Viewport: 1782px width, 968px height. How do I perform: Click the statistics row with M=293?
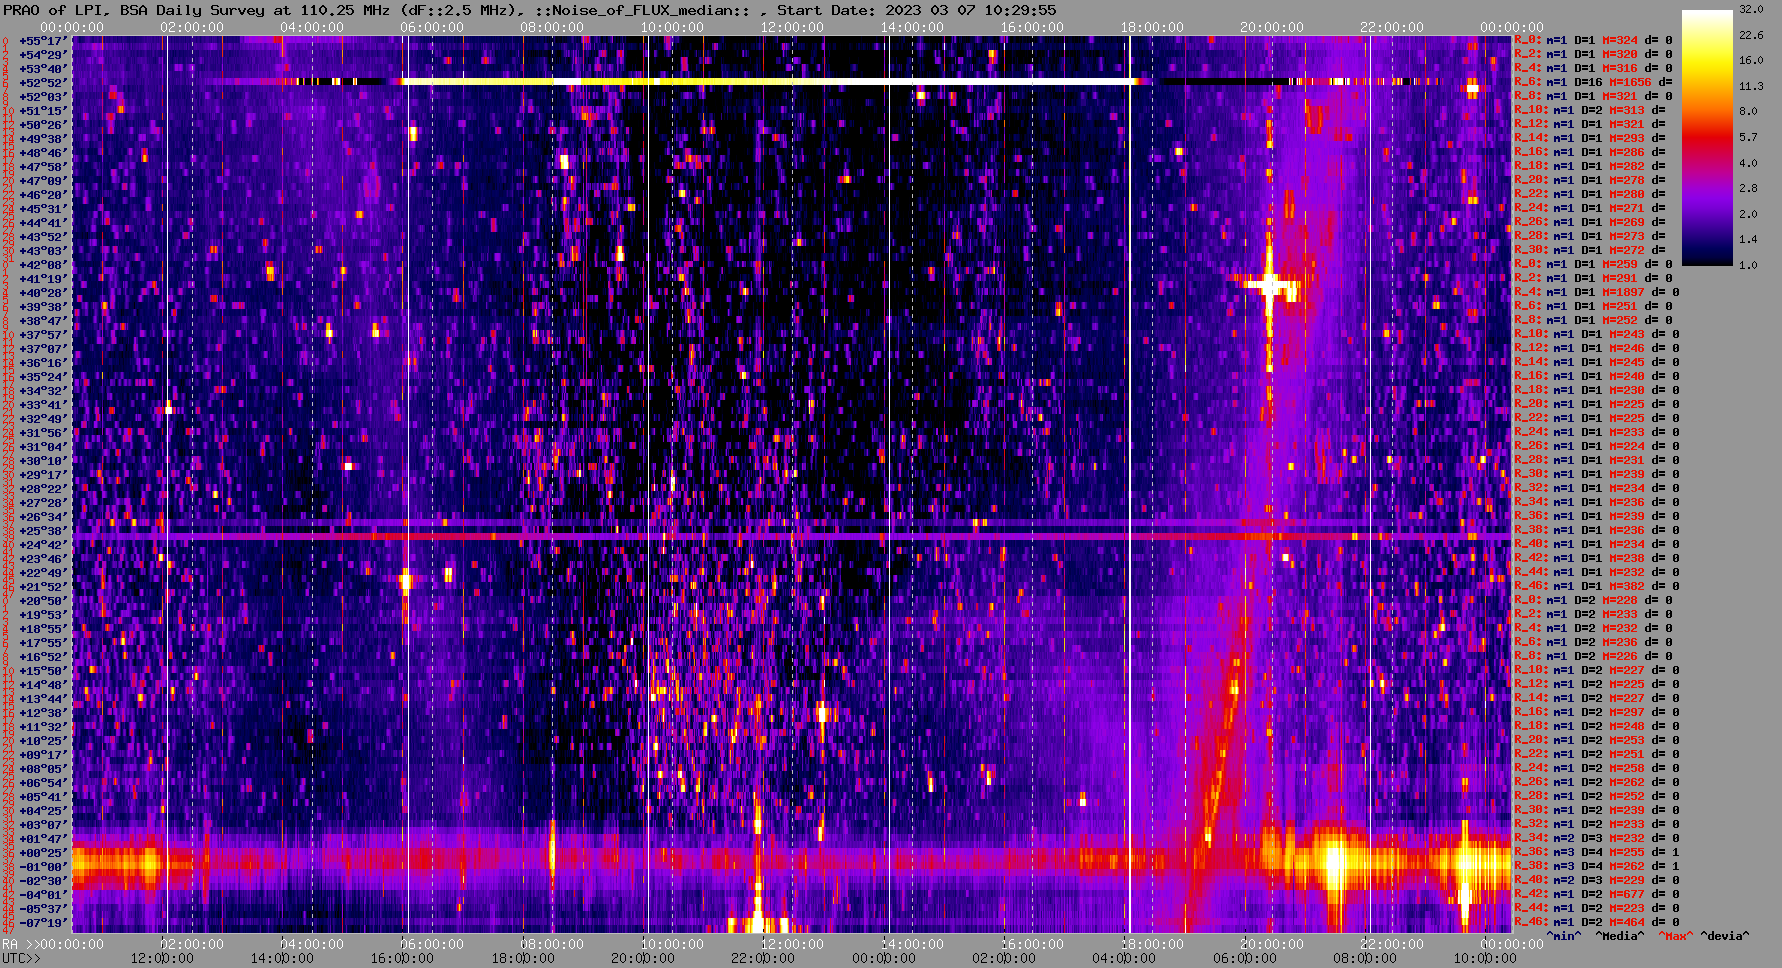pos(1590,138)
